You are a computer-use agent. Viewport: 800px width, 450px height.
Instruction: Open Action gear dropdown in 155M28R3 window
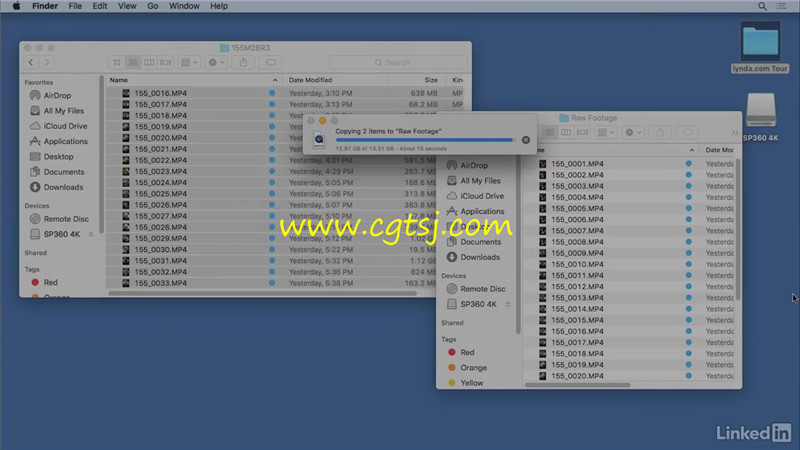216,62
